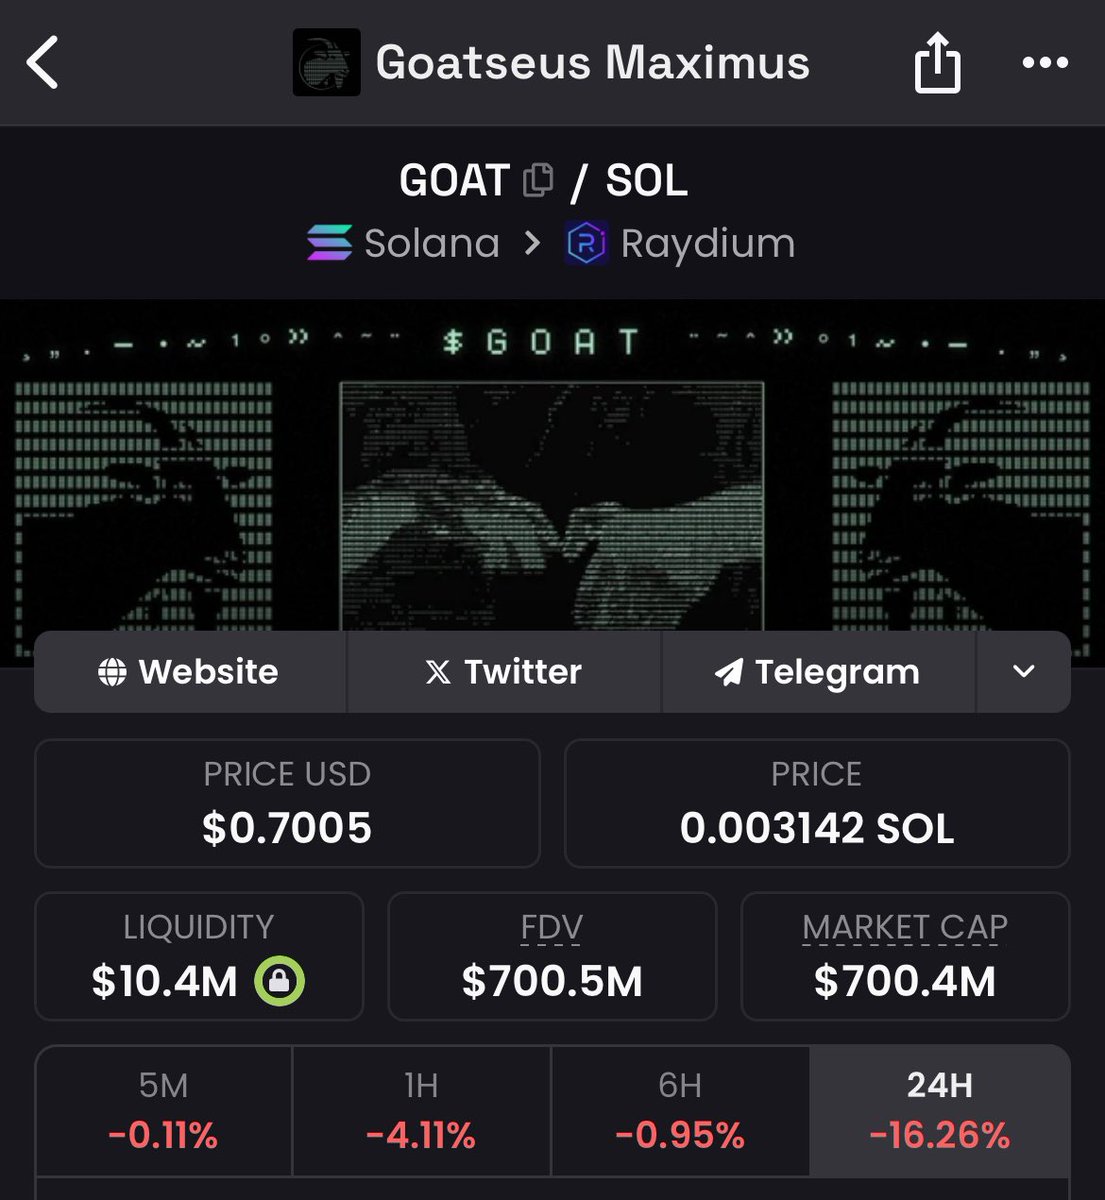Switch to the 6H timeframe tab

click(x=680, y=1111)
